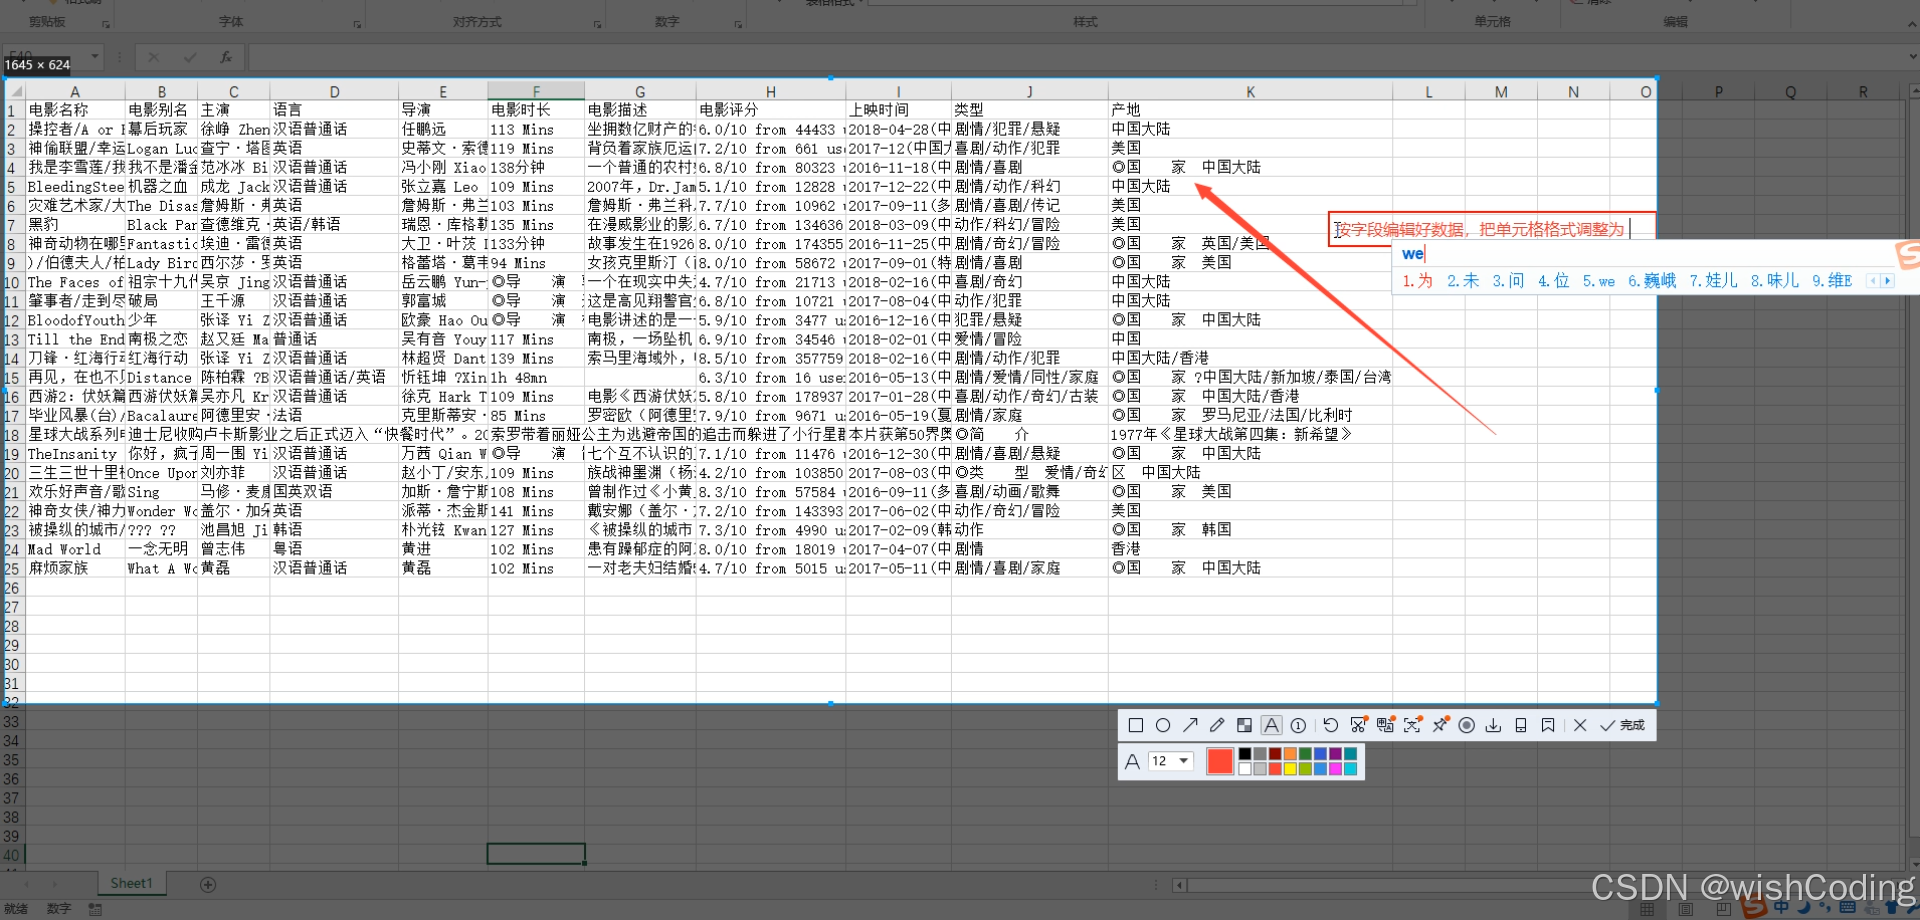Click the 1h 48mn duration cell
This screenshot has height=920, width=1920.
(x=536, y=377)
